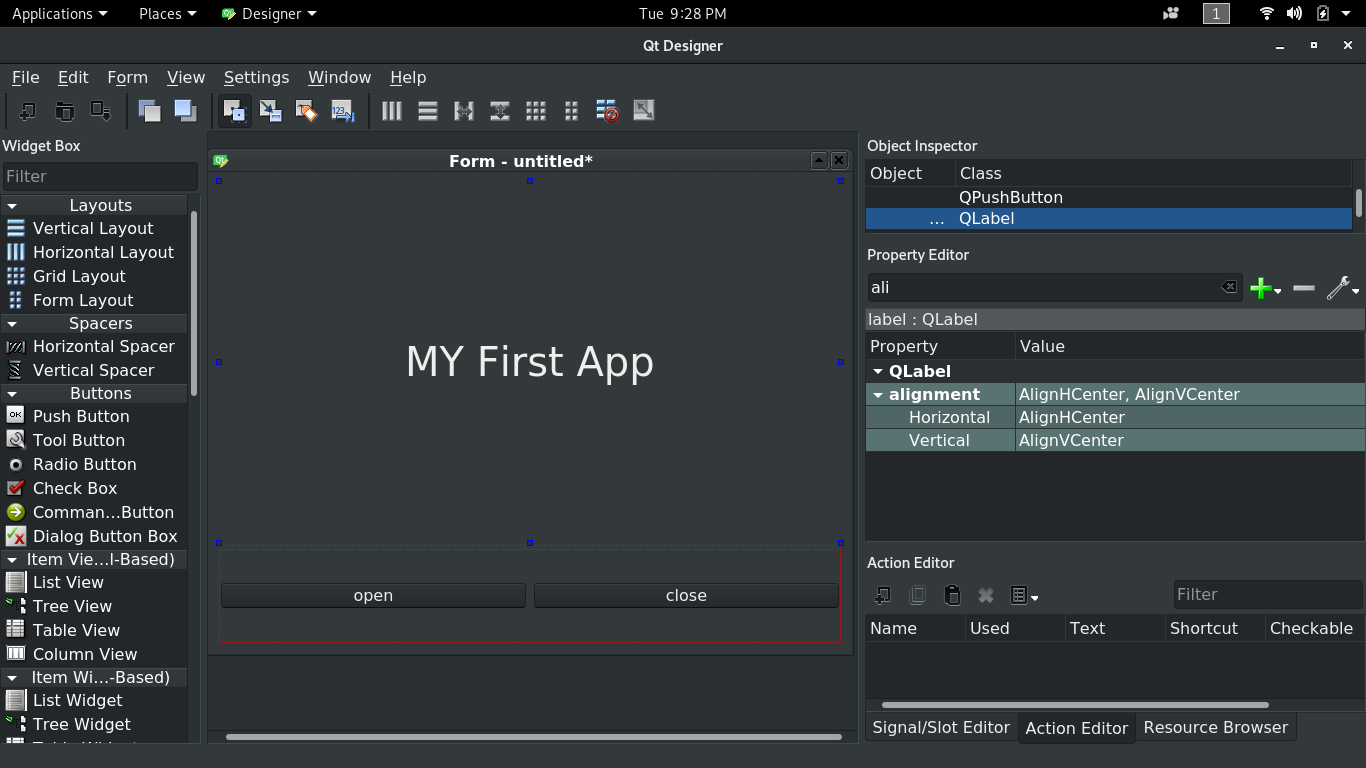Apply the Lay Out in Grid icon
This screenshot has width=1366, height=768.
click(535, 111)
